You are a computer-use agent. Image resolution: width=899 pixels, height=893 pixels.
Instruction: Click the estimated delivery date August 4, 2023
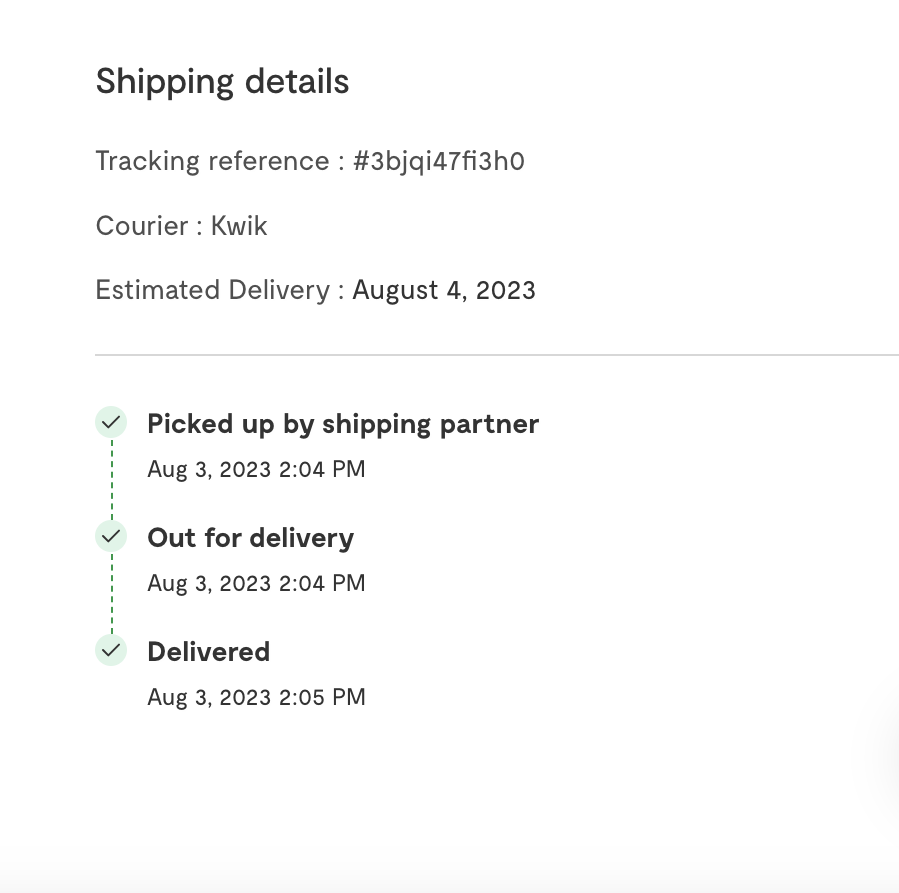444,290
